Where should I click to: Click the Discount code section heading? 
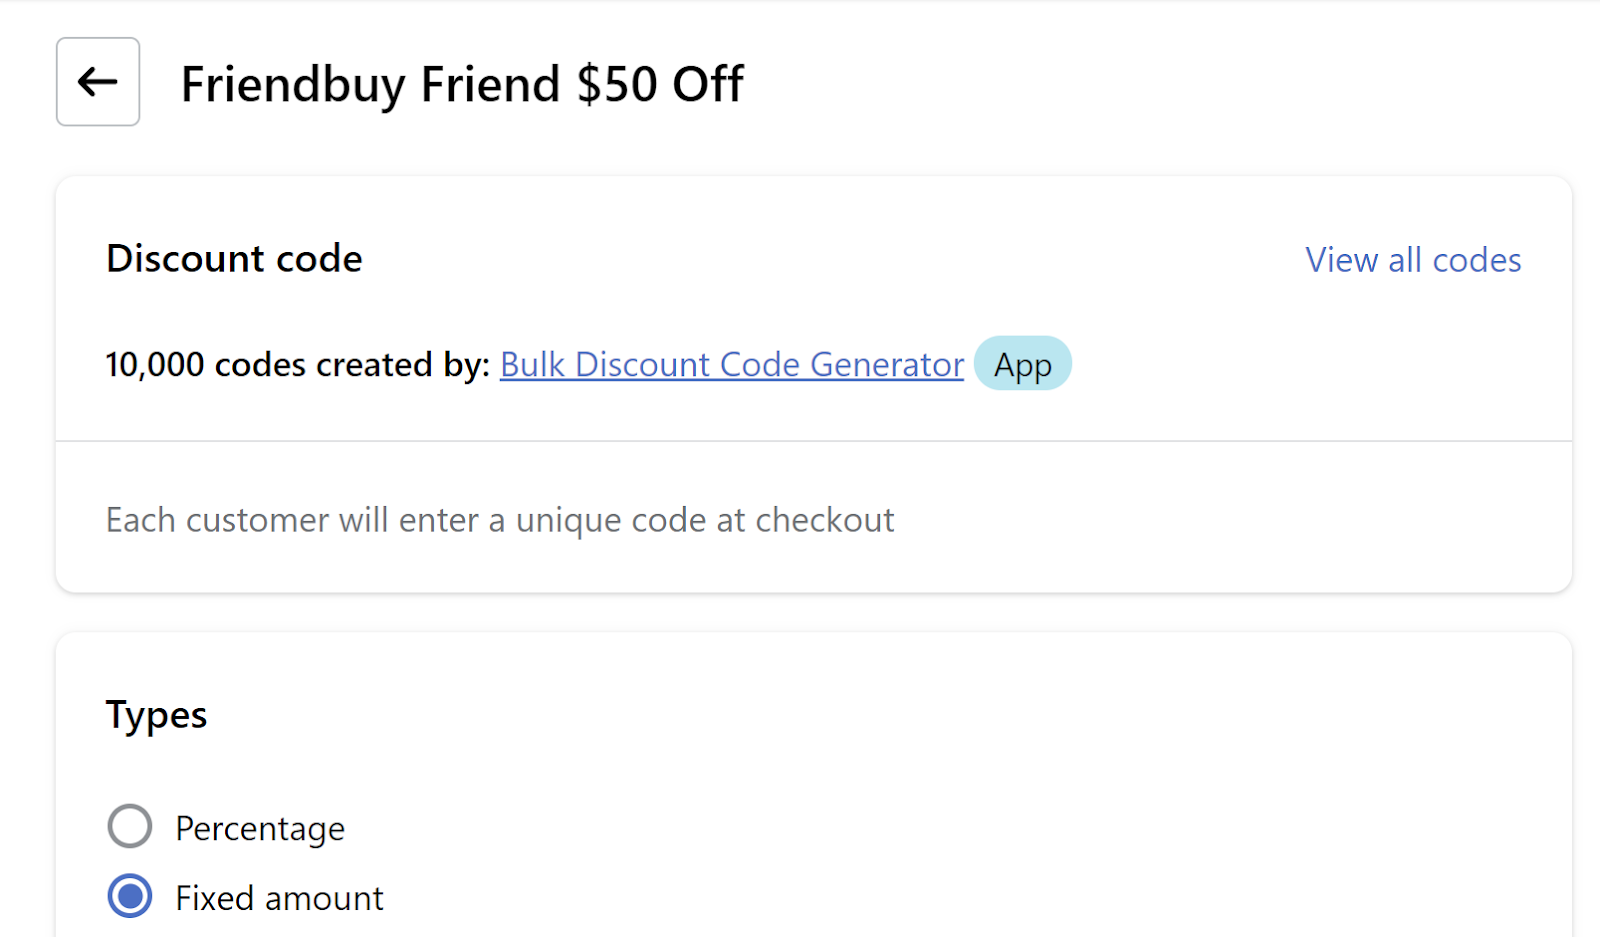[234, 259]
